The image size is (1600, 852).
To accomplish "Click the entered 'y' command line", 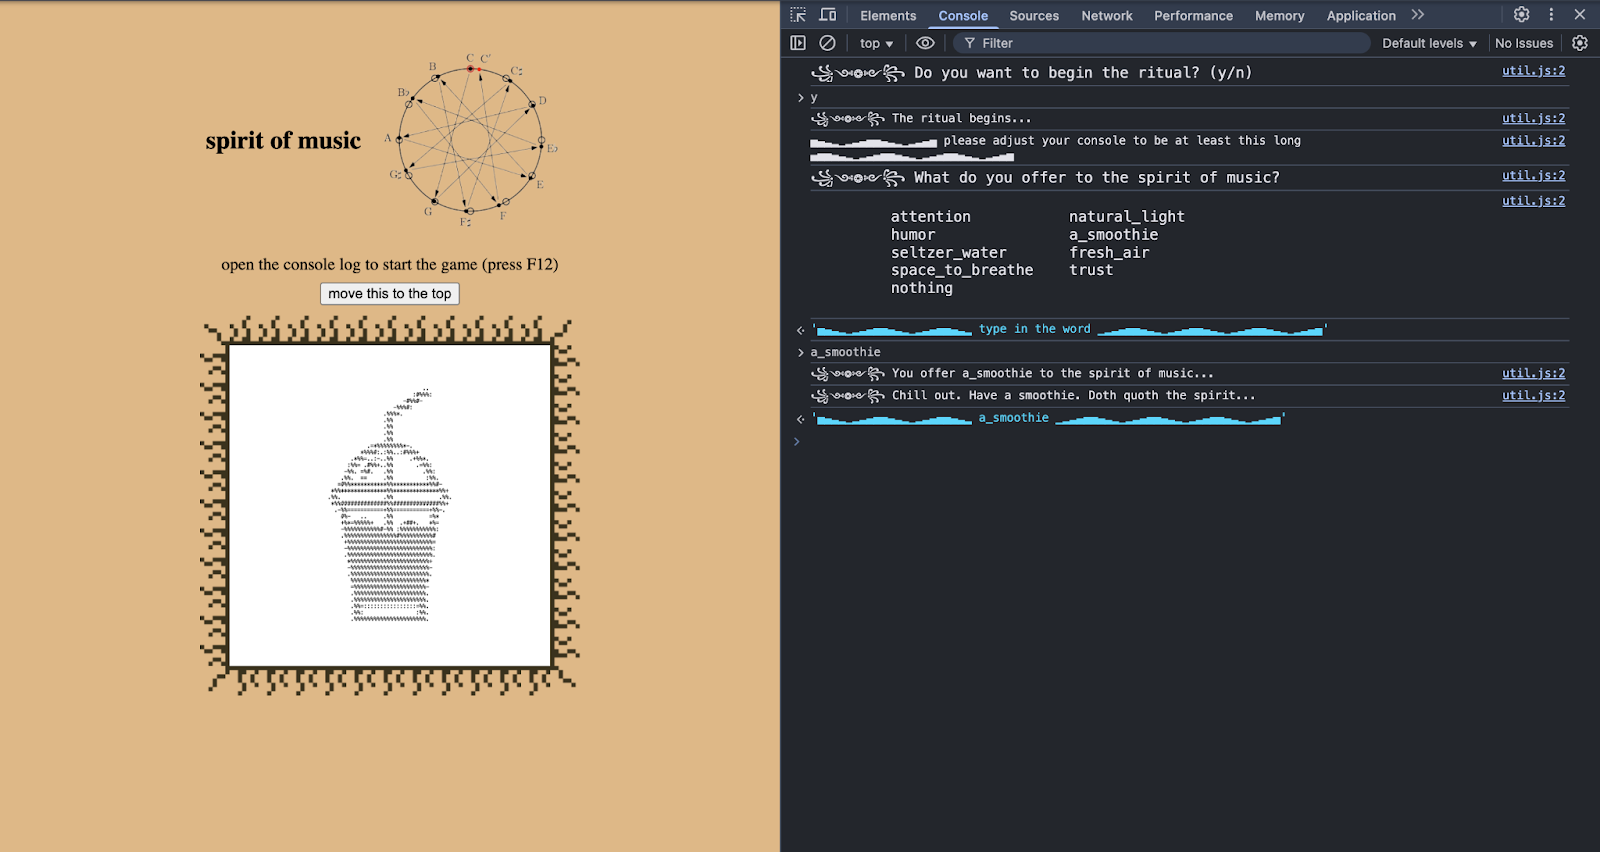I will tap(814, 98).
